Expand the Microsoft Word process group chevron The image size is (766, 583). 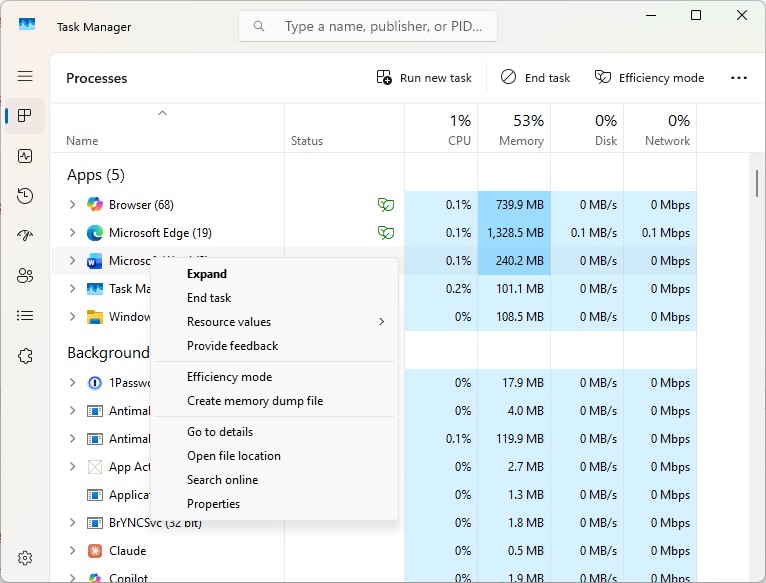72,260
